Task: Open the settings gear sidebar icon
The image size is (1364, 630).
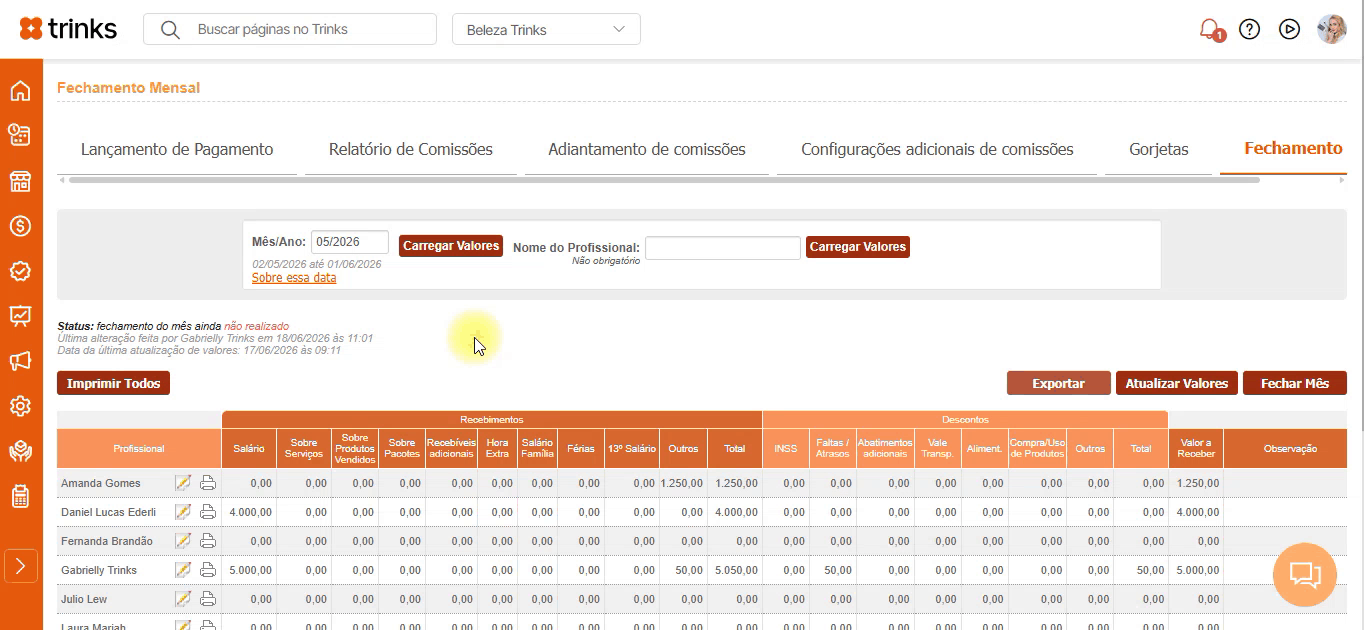Action: tap(20, 406)
